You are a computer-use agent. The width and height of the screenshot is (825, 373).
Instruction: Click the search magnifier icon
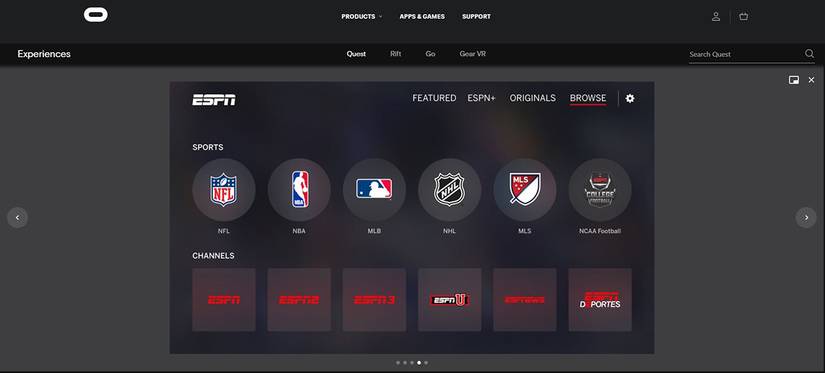[x=809, y=54]
